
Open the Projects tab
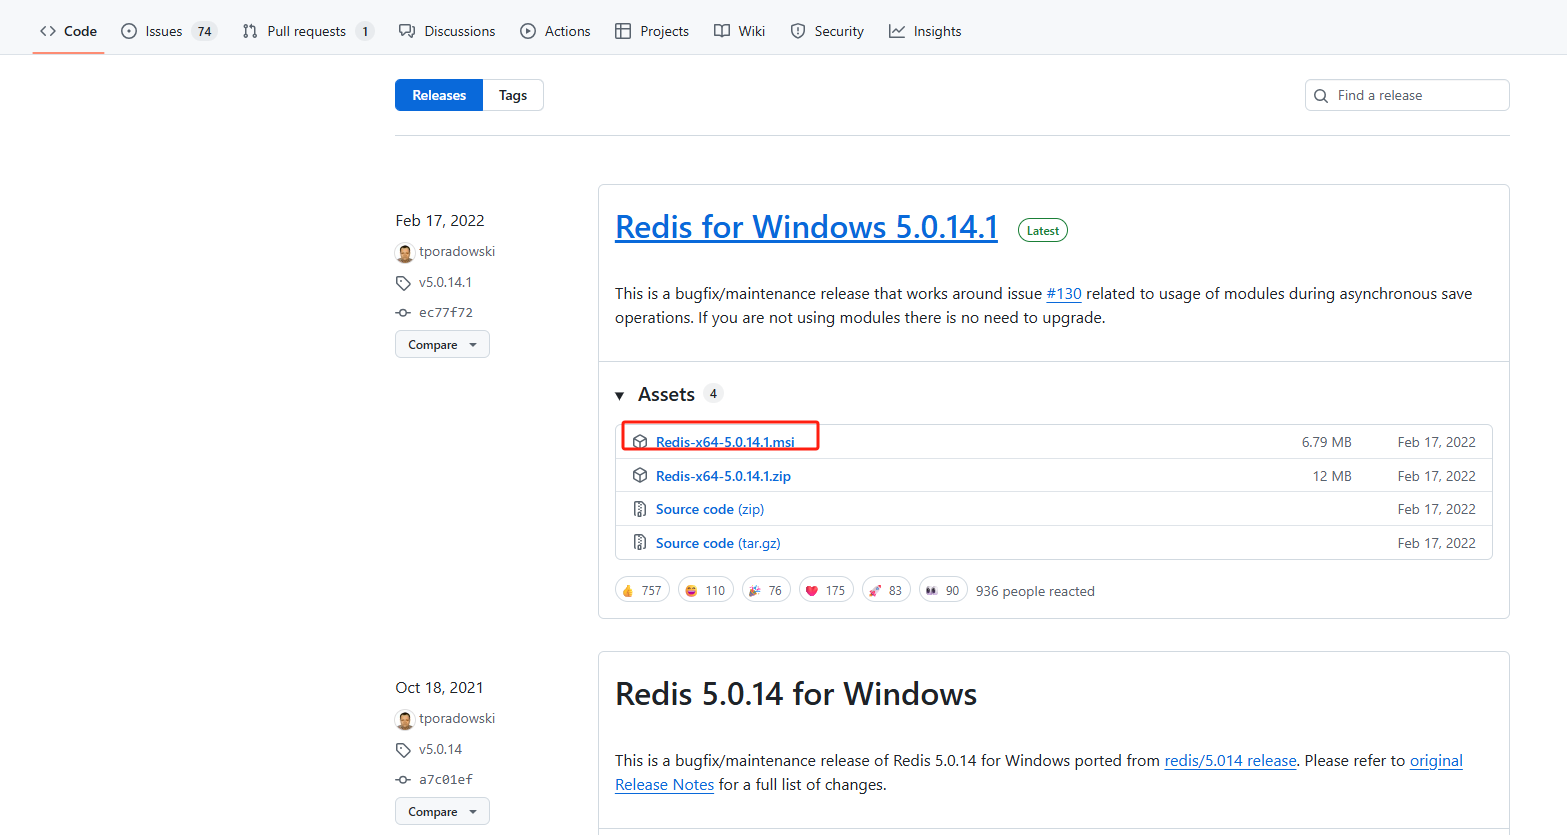652,31
